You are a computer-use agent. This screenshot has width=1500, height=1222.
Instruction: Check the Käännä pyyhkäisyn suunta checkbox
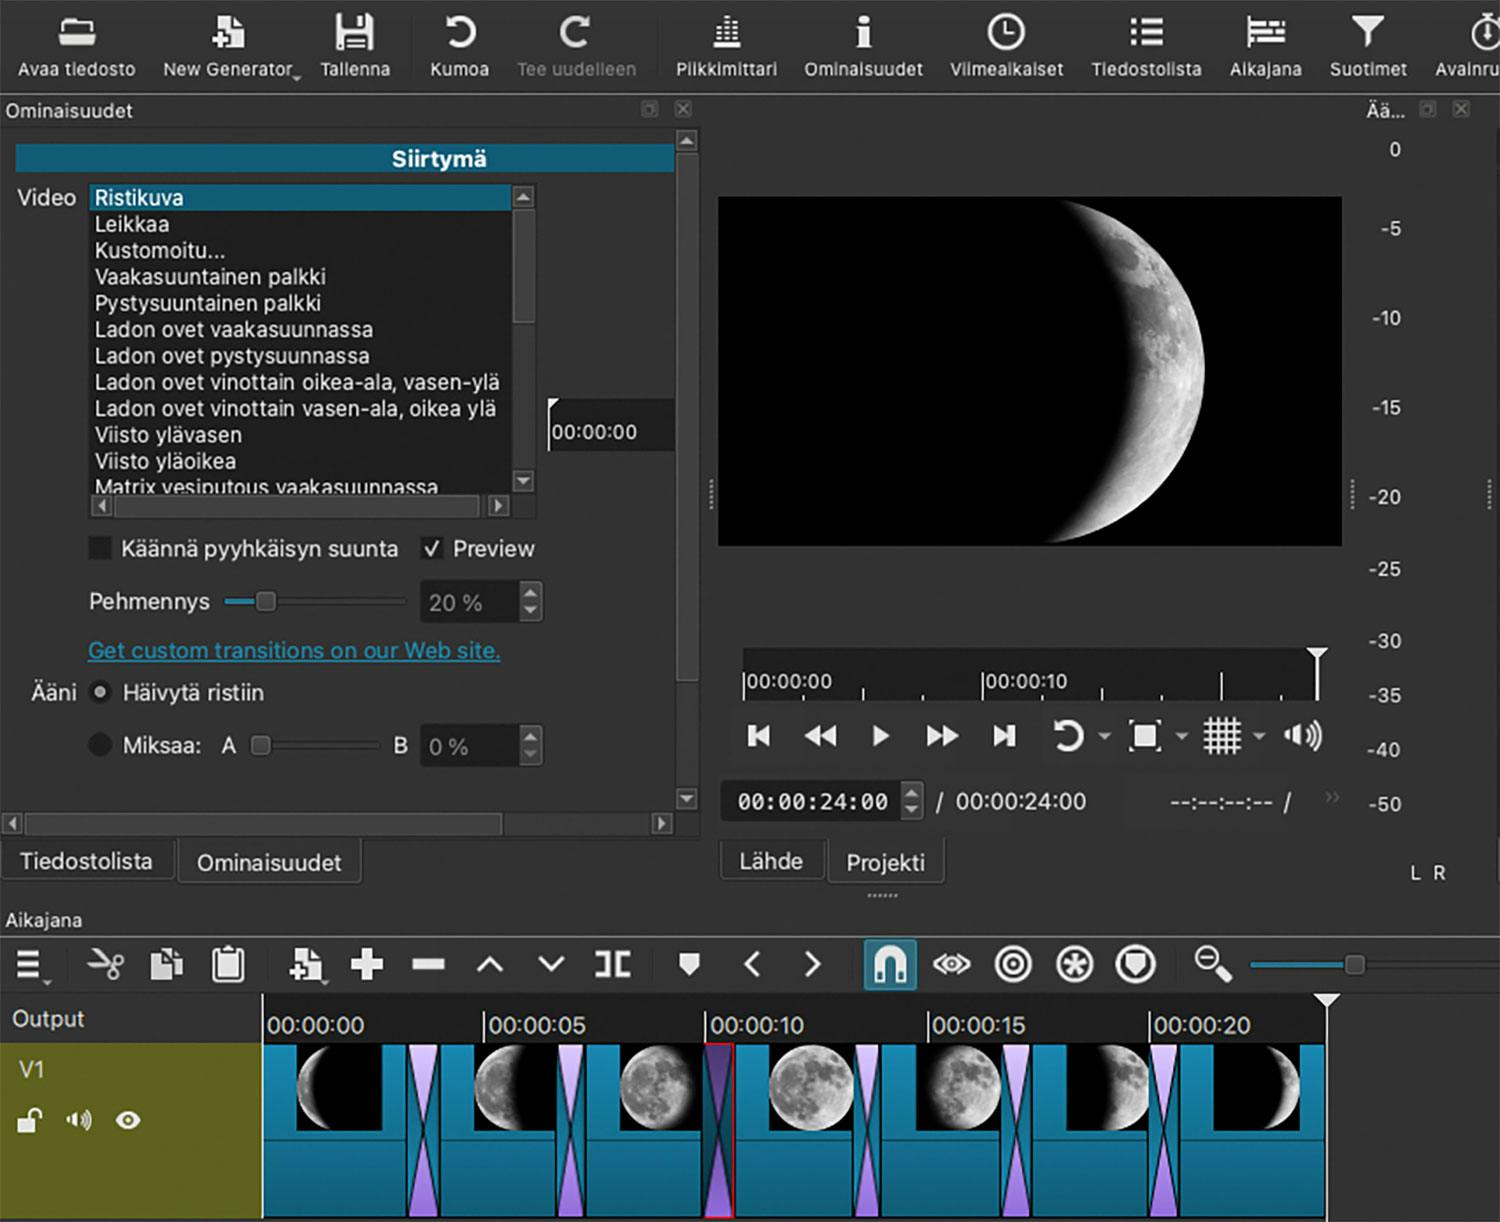point(100,549)
